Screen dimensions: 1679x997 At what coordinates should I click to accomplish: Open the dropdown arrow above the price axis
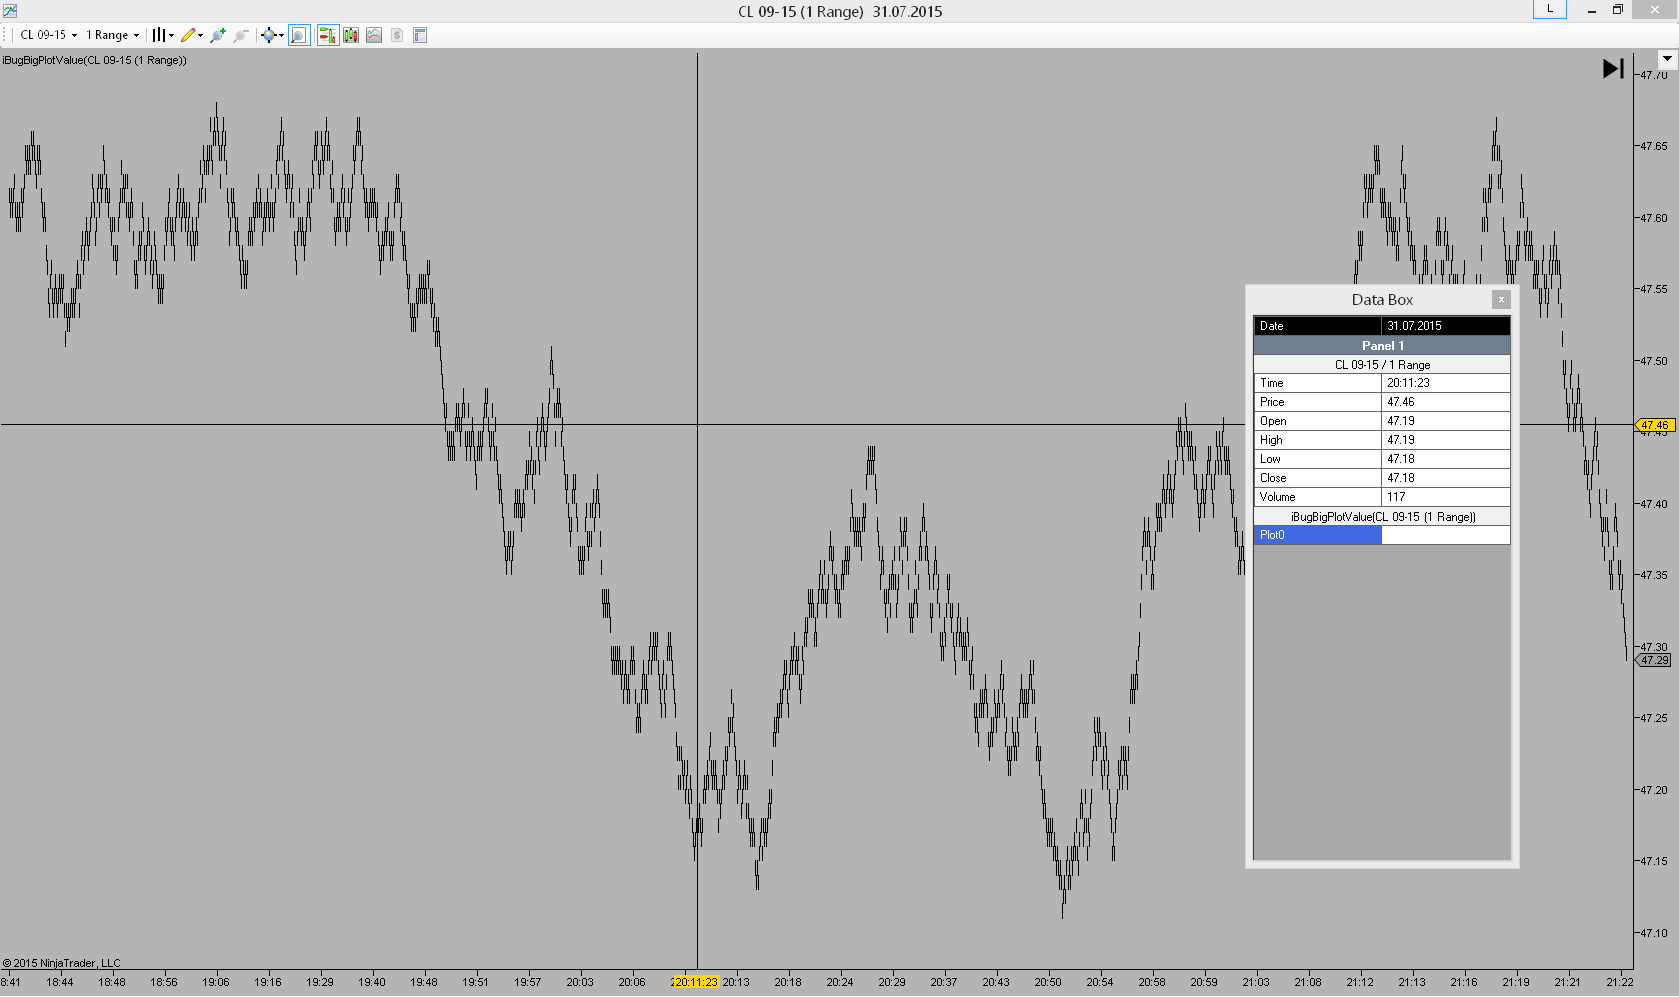pyautogui.click(x=1667, y=59)
